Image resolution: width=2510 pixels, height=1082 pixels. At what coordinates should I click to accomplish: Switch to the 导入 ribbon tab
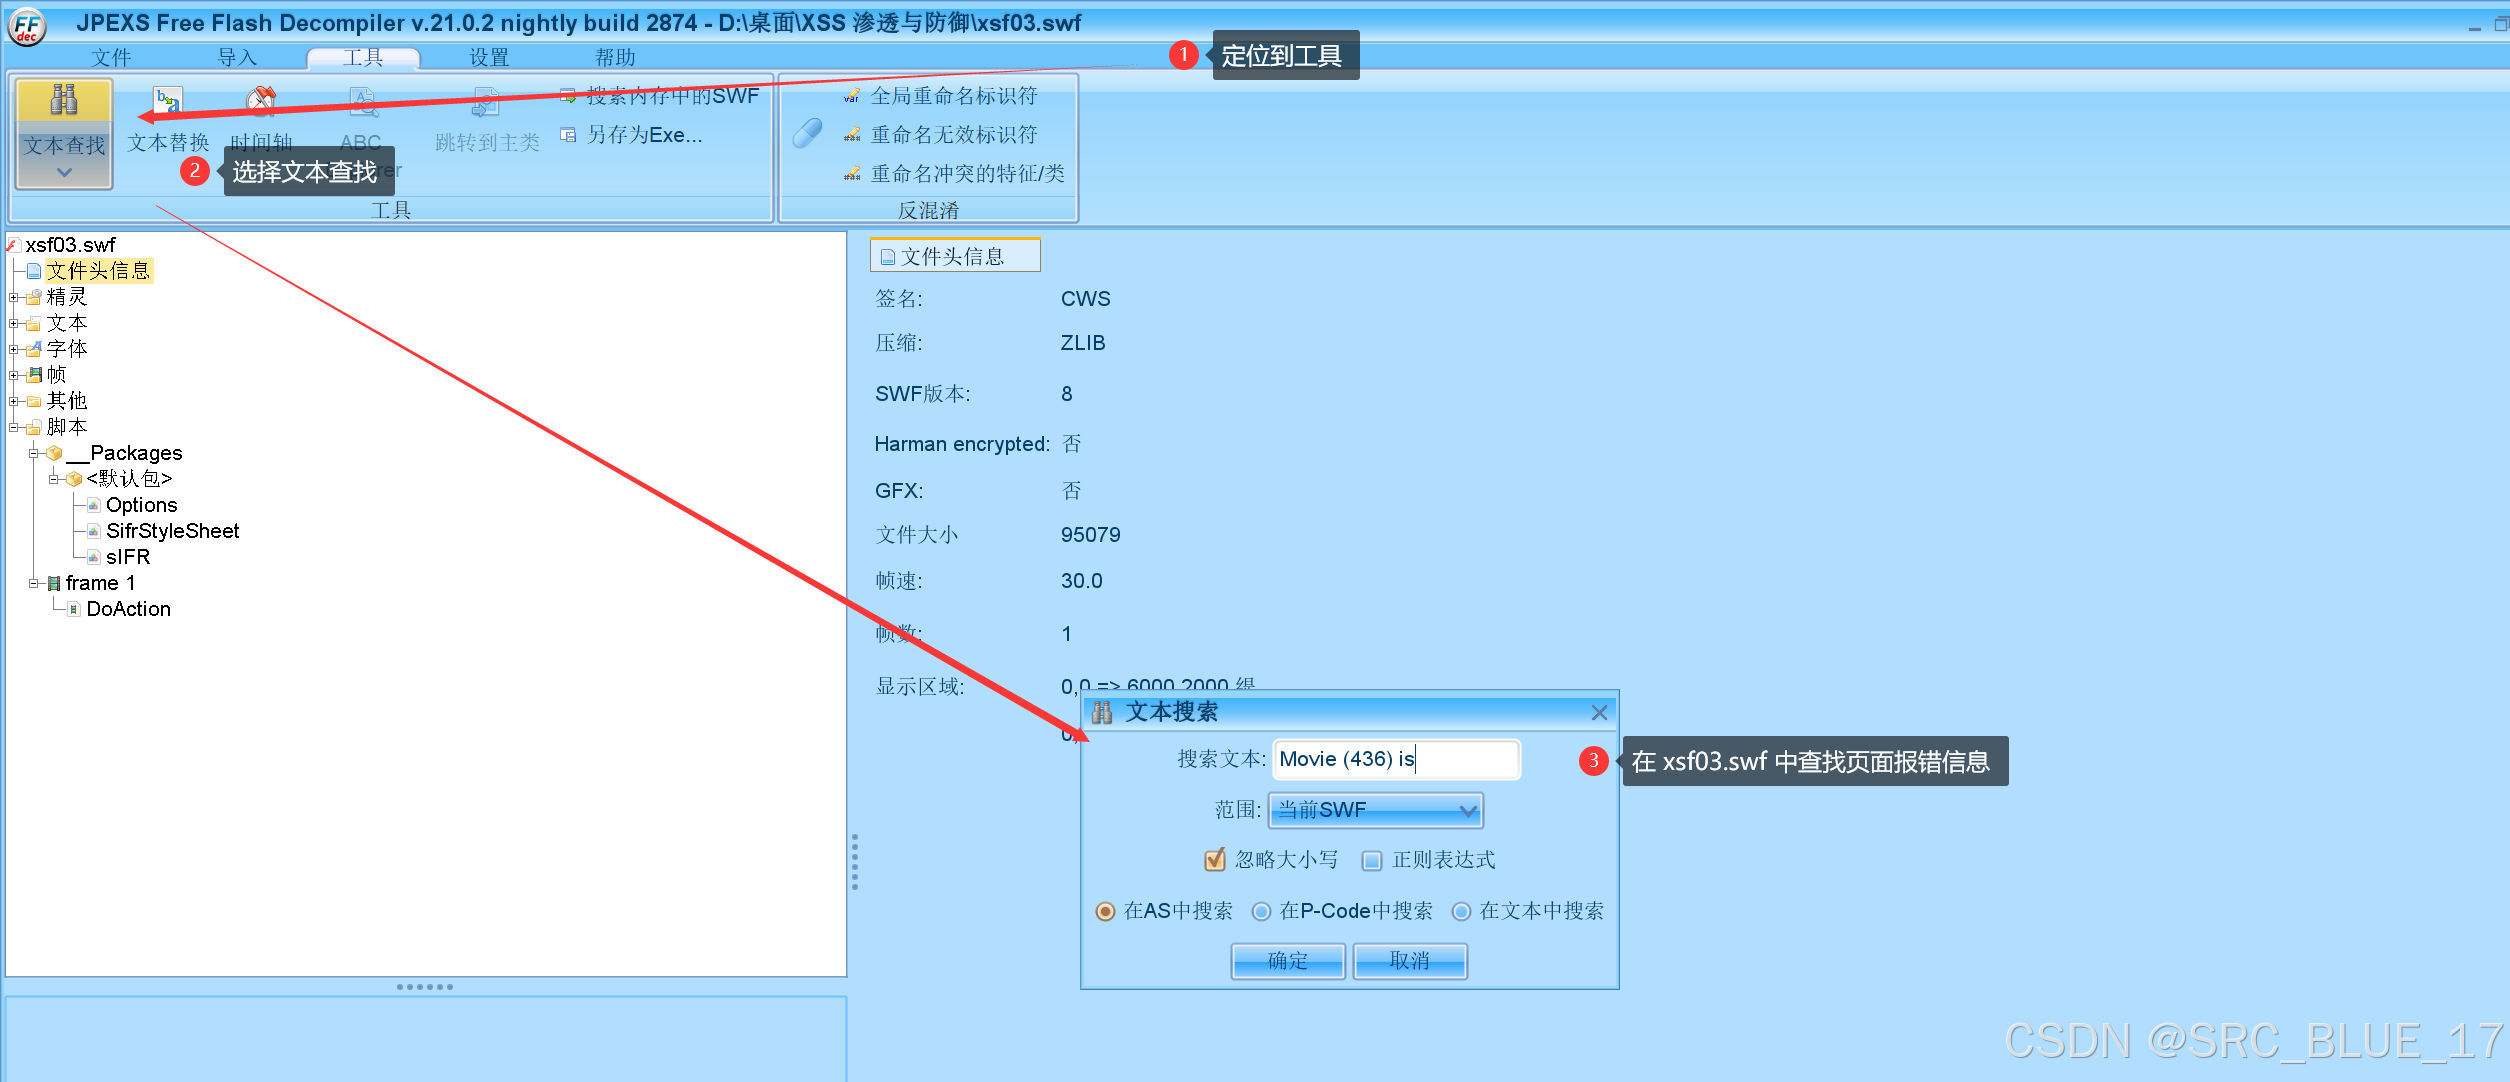(236, 57)
